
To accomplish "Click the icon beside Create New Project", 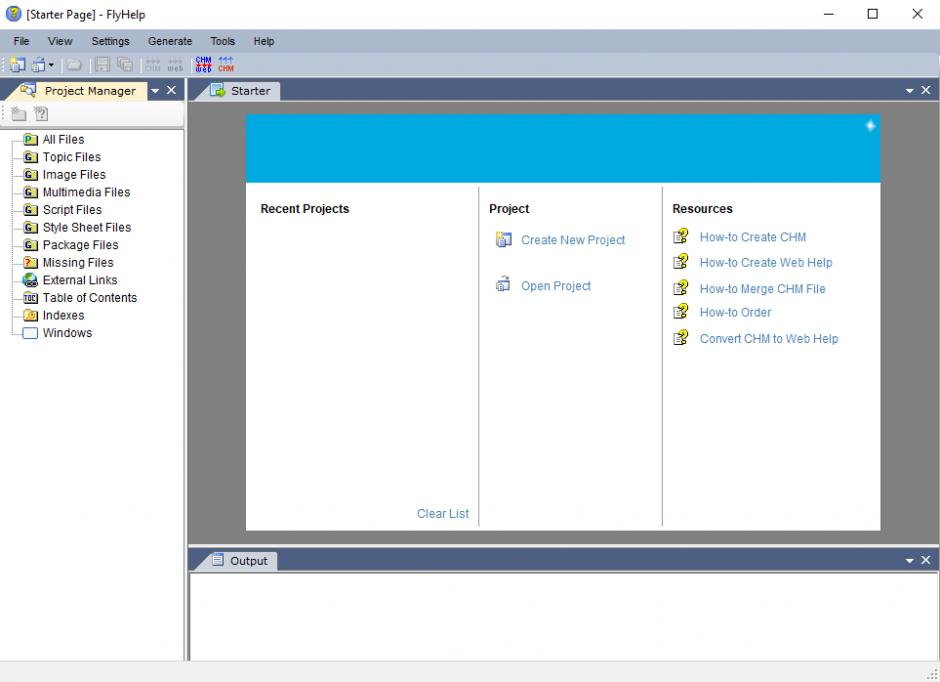I will (504, 239).
